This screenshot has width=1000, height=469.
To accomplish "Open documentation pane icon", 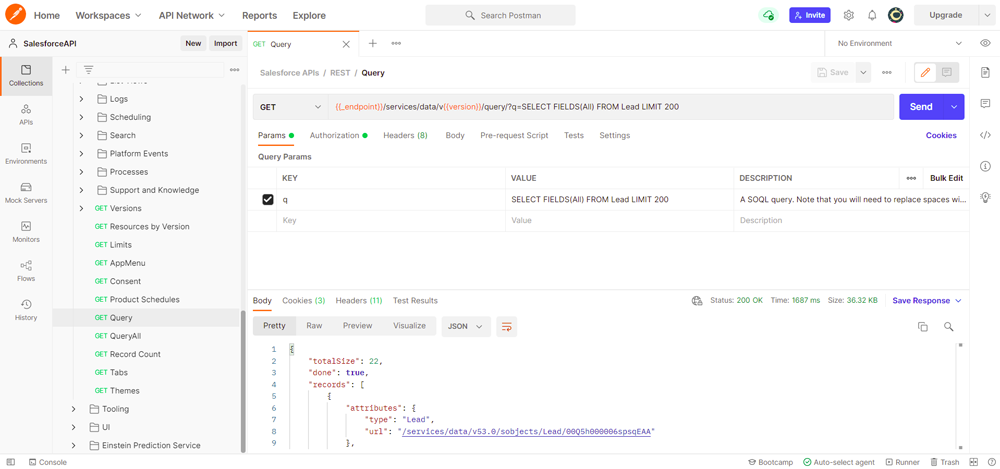I will pos(985,72).
